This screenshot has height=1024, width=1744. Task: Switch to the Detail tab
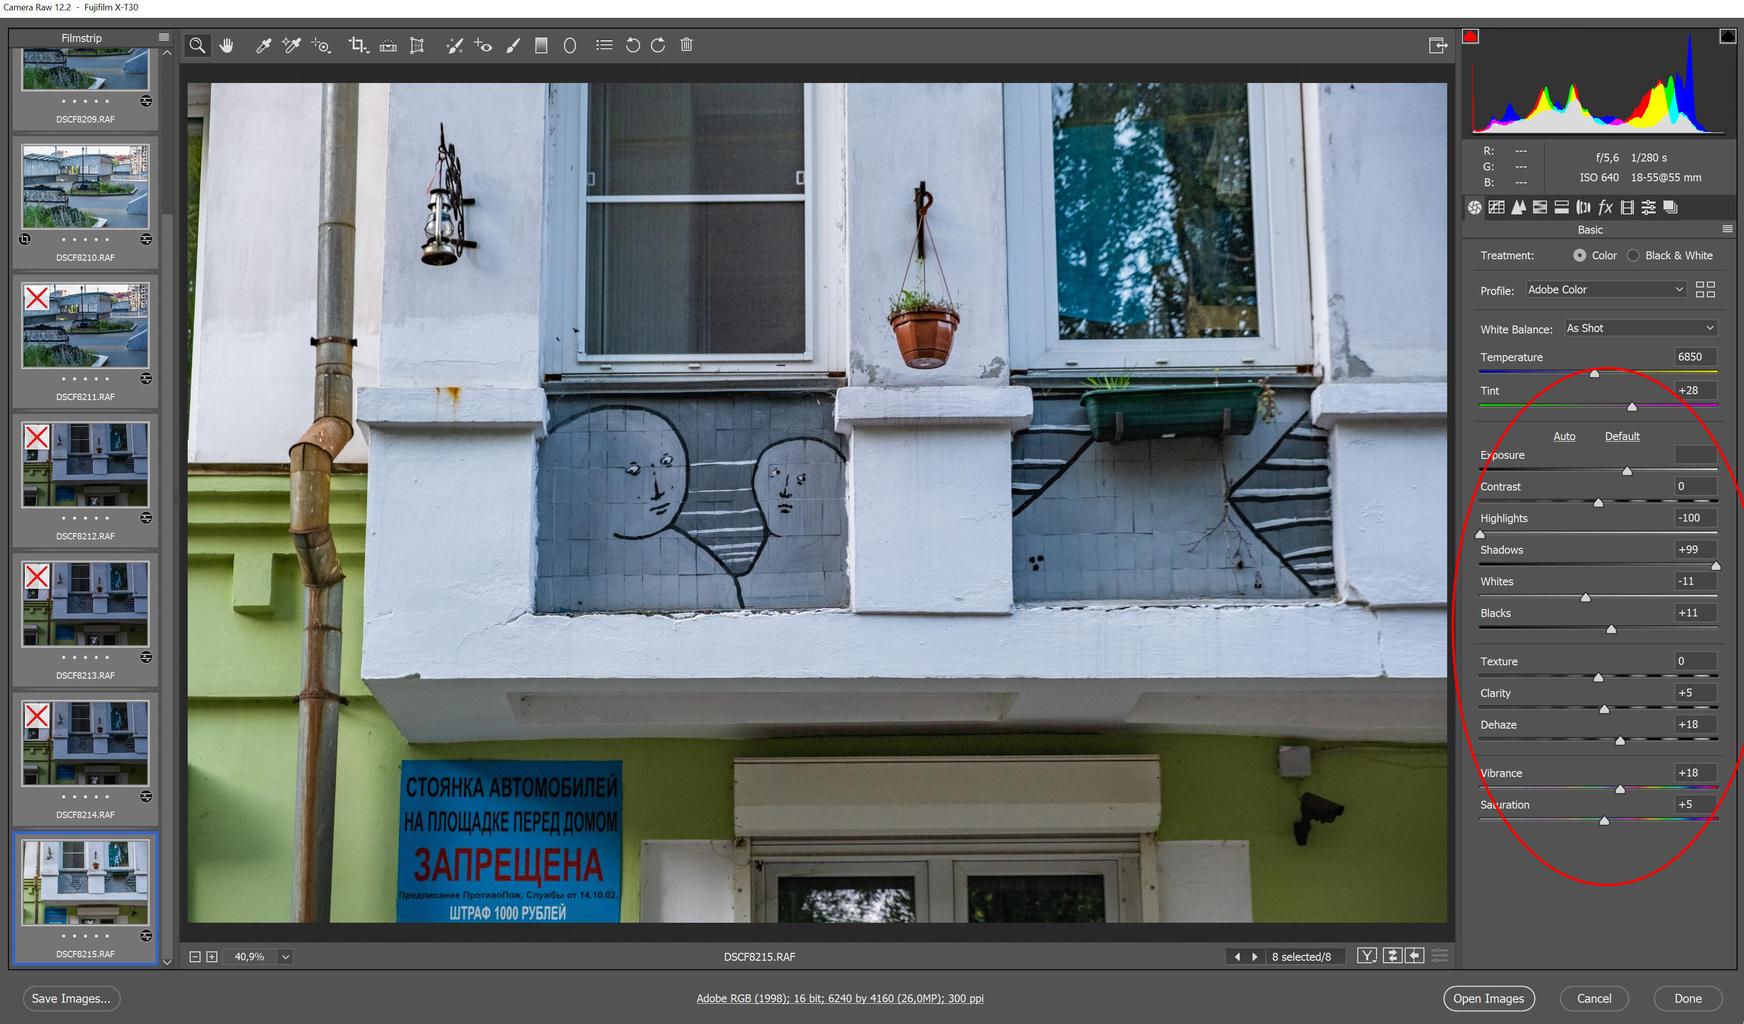pos(1518,207)
